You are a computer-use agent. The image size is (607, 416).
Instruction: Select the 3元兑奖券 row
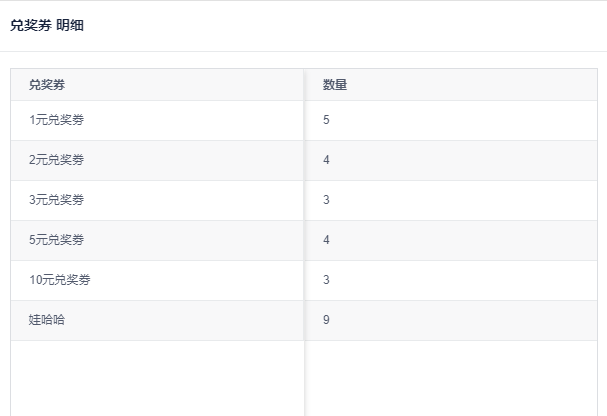click(x=304, y=200)
